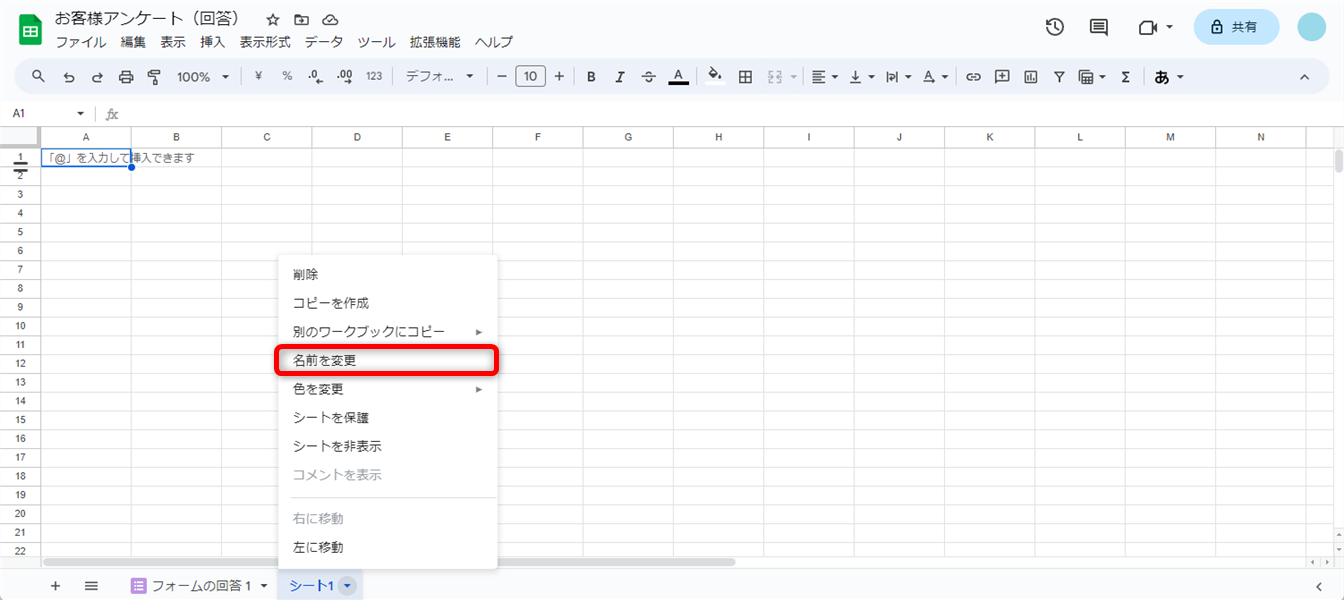The width and height of the screenshot is (1344, 600).
Task: Switch to フォームの回答 1 tab
Action: 200,585
